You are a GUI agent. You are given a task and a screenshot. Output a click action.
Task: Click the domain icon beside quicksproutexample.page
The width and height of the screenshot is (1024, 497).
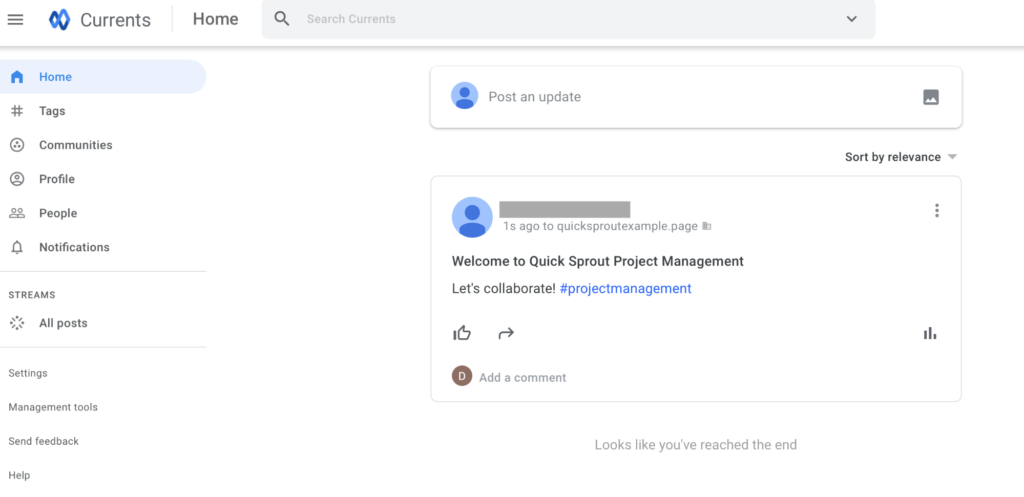707,226
